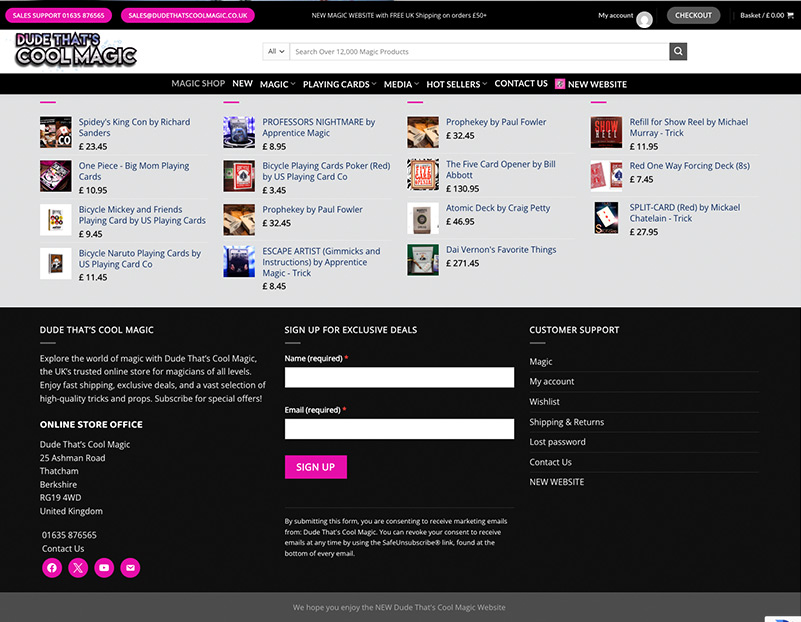The height and width of the screenshot is (622, 801).
Task: Click the email envelope social icon
Action: 130,567
